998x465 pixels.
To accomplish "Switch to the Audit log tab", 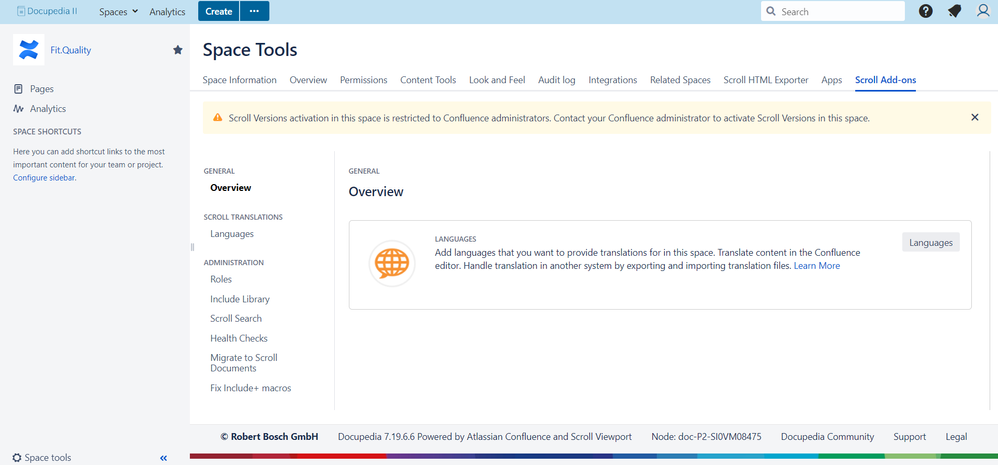I will click(x=556, y=80).
